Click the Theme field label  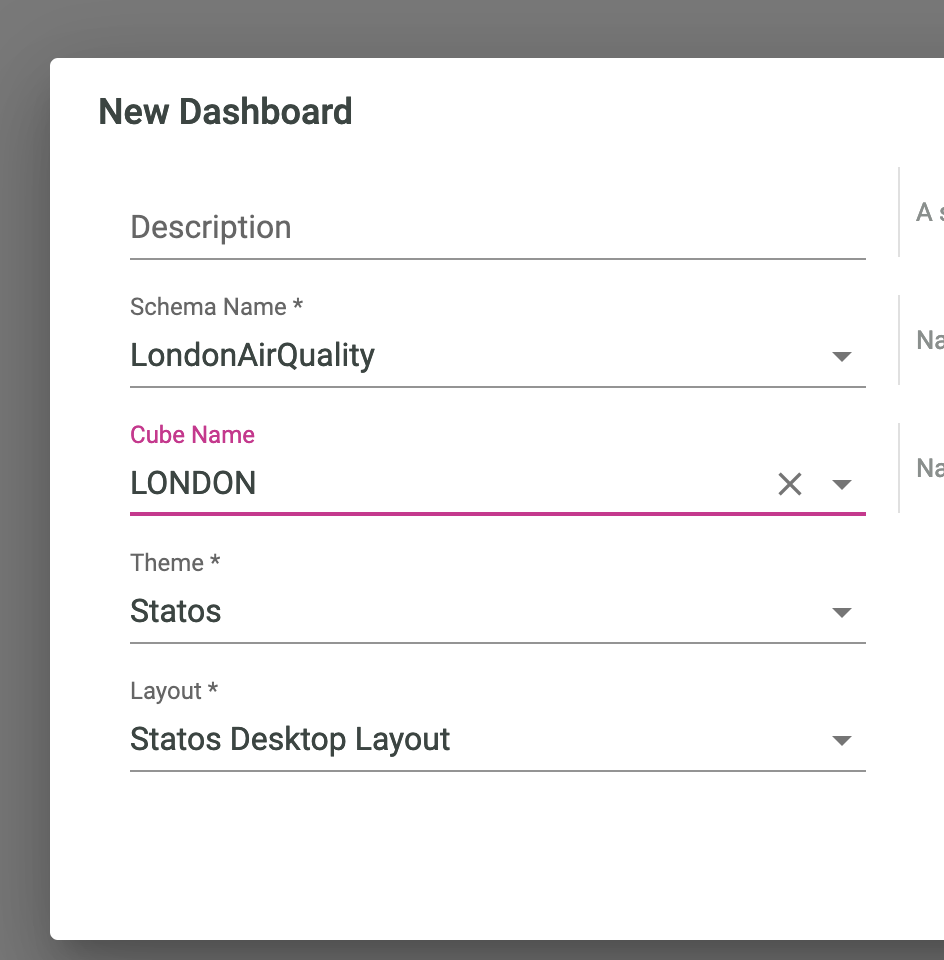[175, 563]
